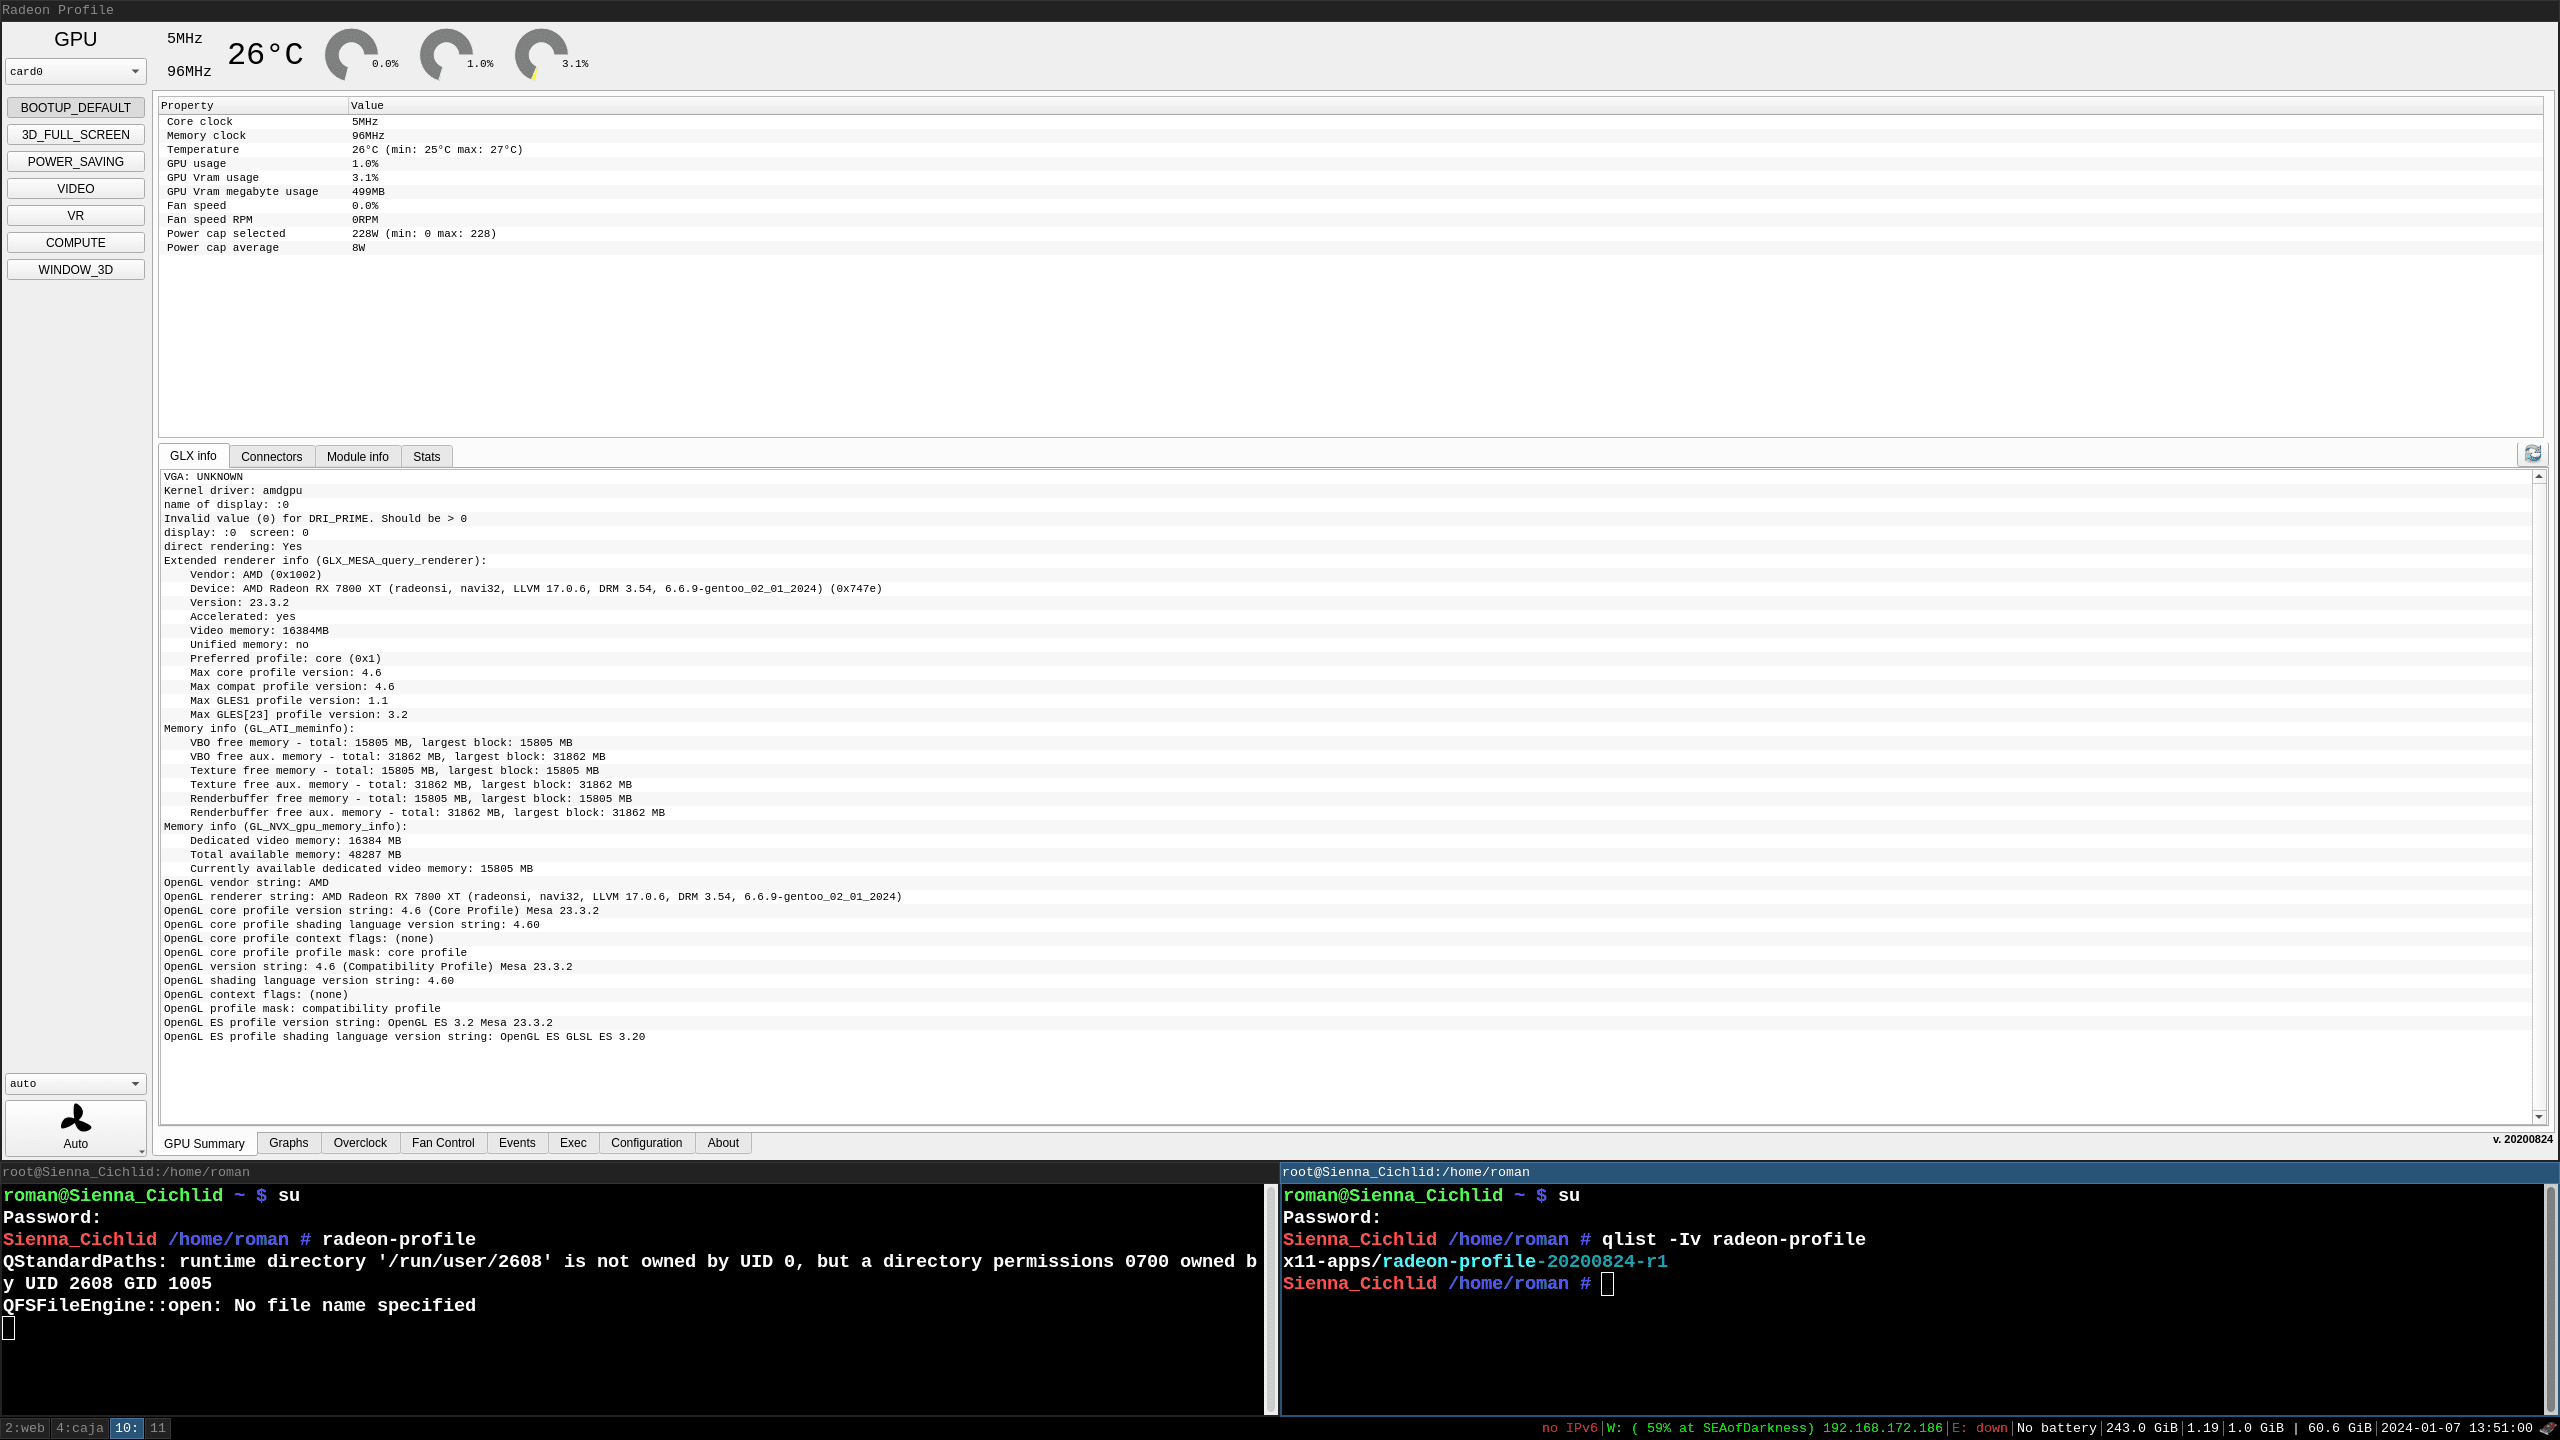Image resolution: width=2560 pixels, height=1440 pixels.
Task: Click the GLX info scrollbar up arrow
Action: coord(2538,476)
